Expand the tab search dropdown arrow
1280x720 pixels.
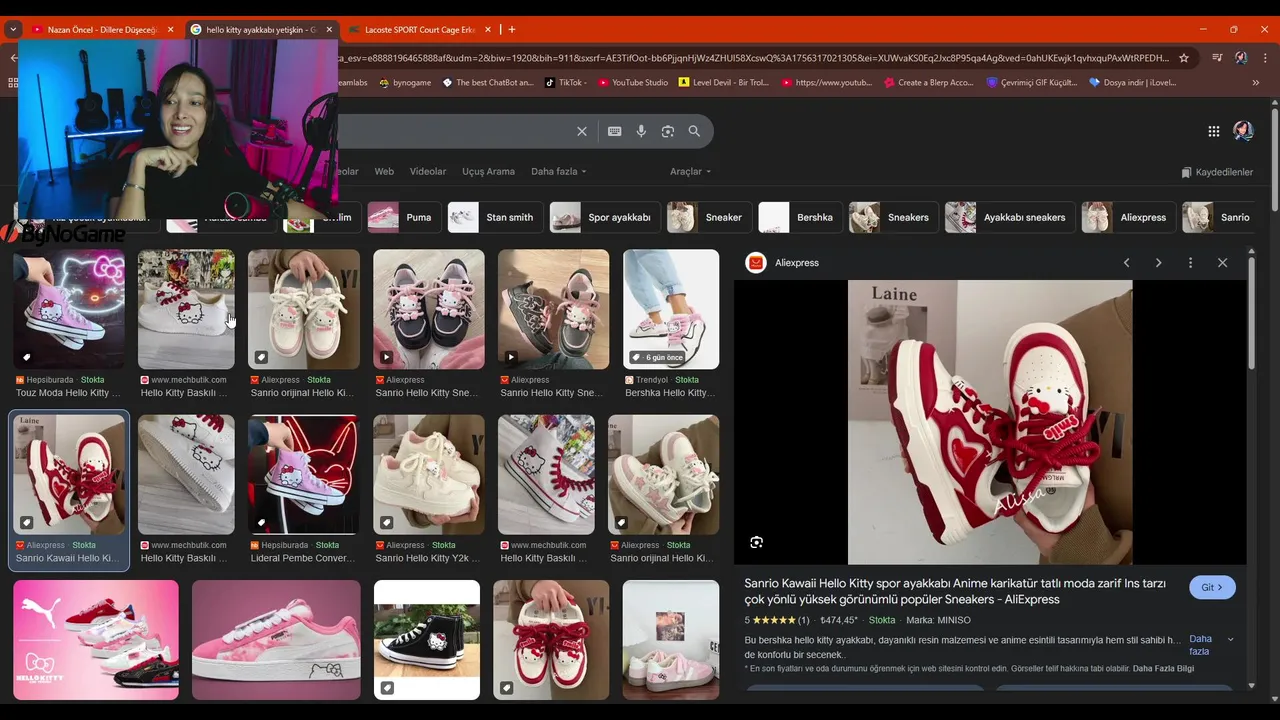13,29
